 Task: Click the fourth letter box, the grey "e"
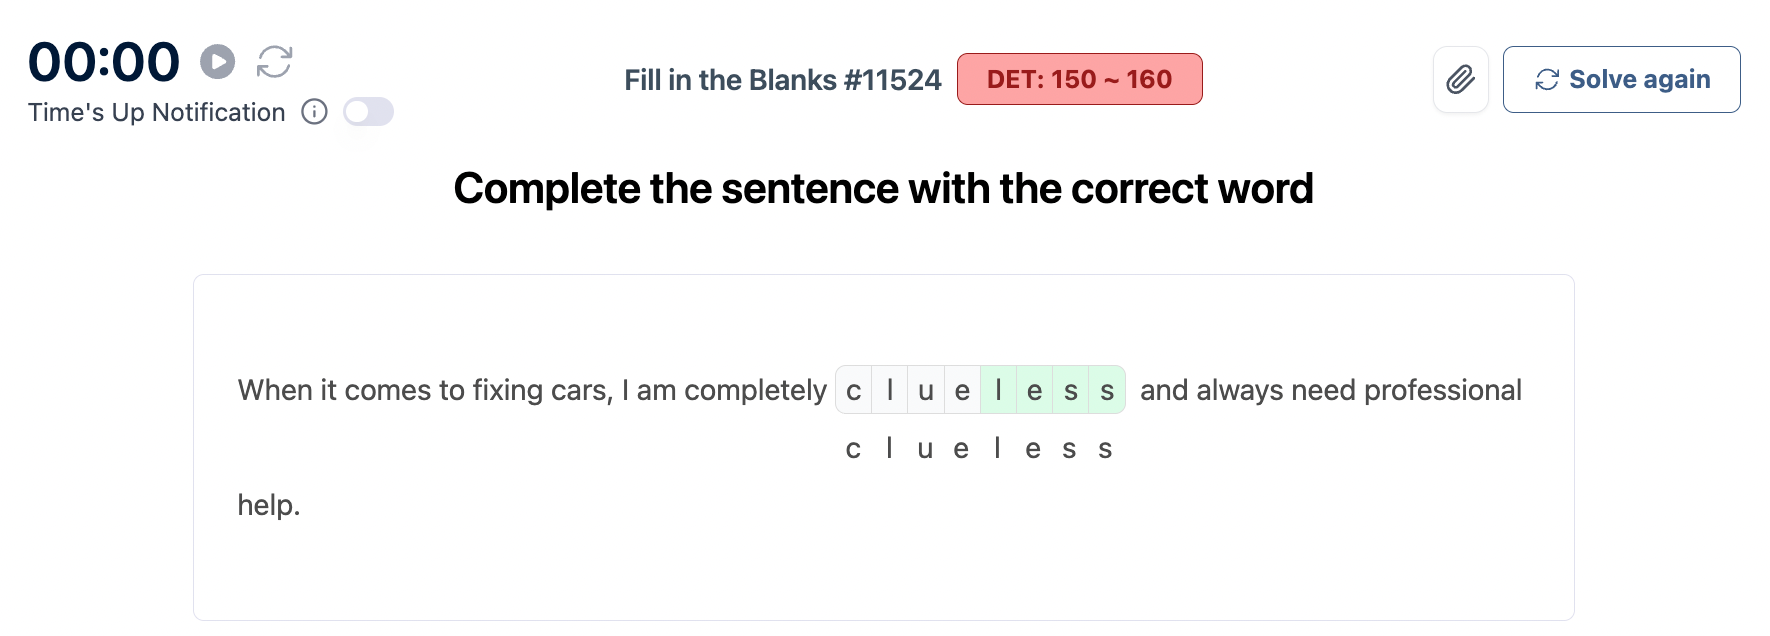(962, 390)
